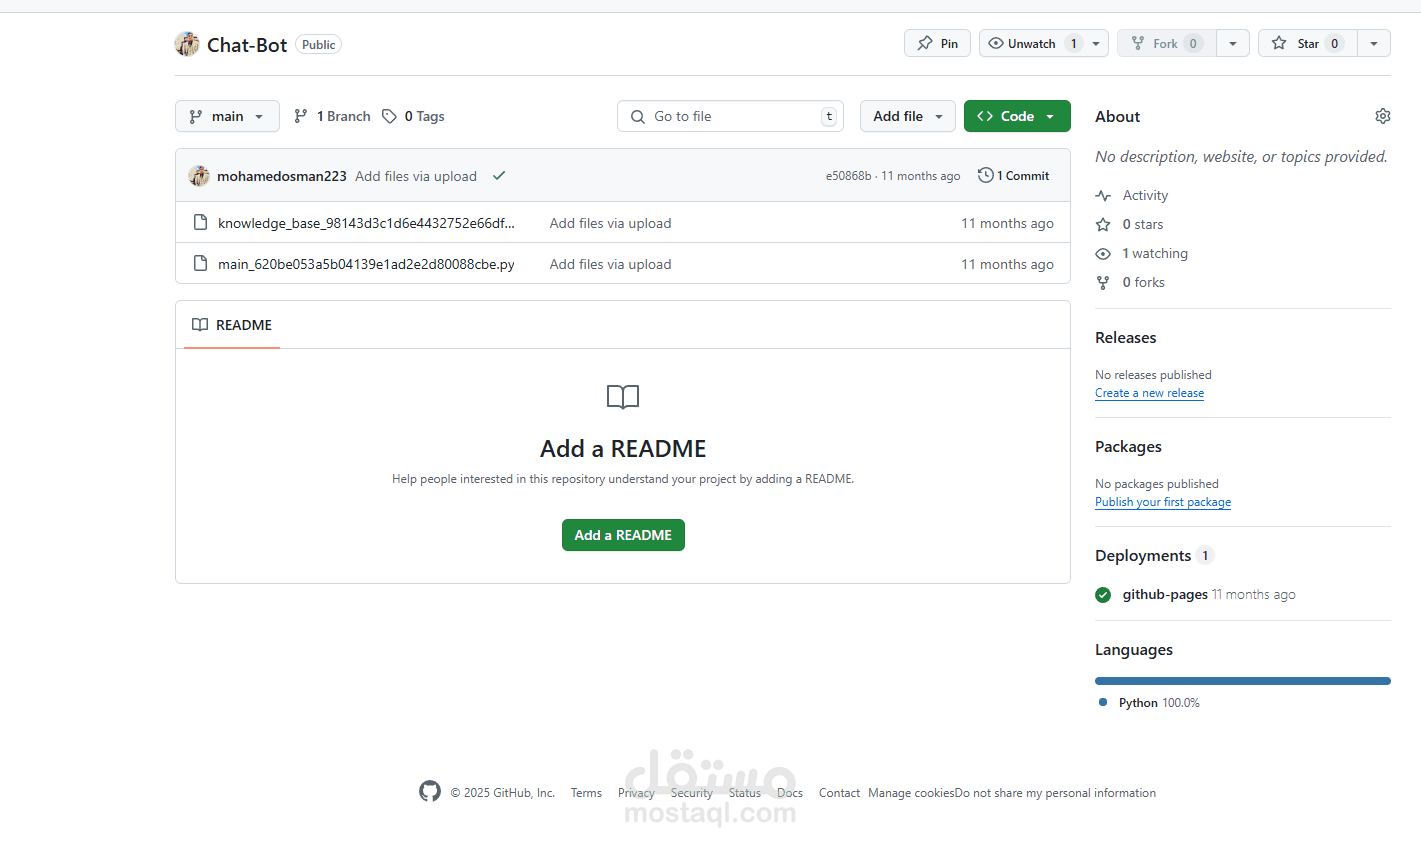1421x845 pixels.
Task: Open Do not share my personal information link
Action: 1055,793
